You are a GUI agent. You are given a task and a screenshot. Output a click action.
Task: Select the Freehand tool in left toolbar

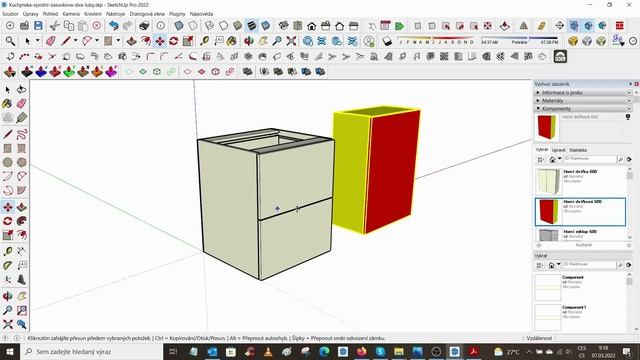(22, 134)
